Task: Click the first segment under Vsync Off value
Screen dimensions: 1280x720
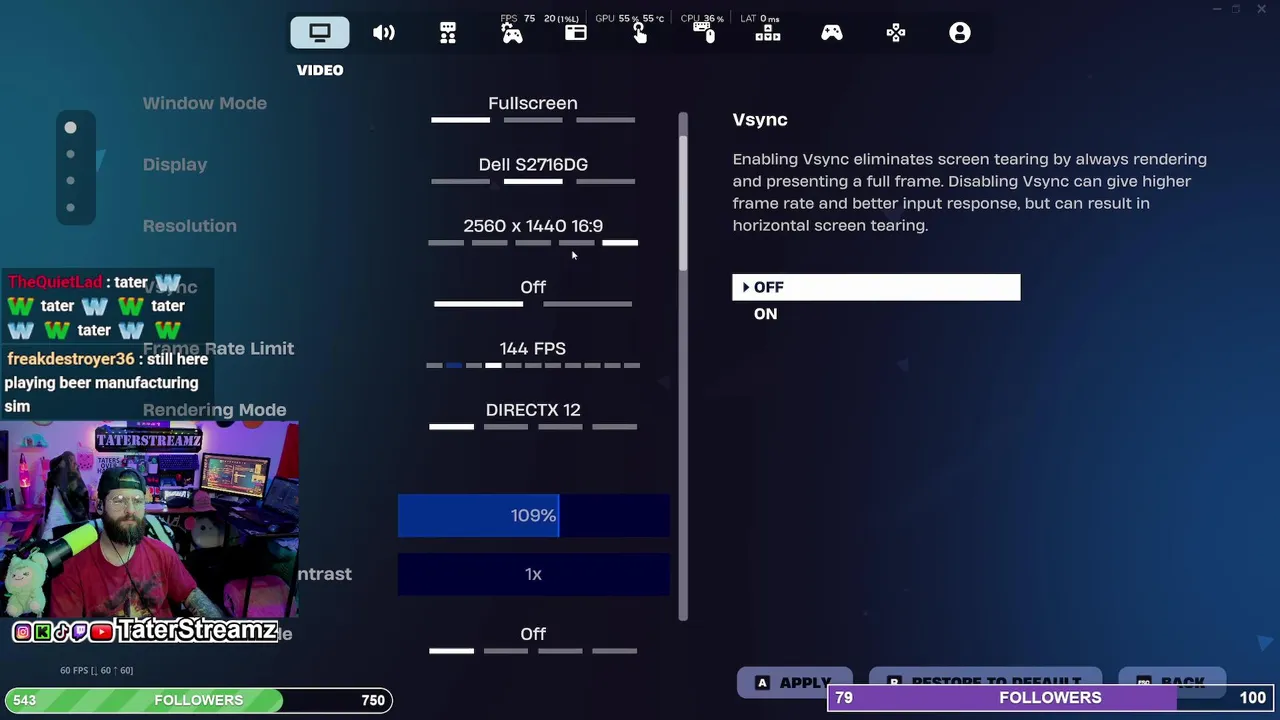Action: click(478, 304)
